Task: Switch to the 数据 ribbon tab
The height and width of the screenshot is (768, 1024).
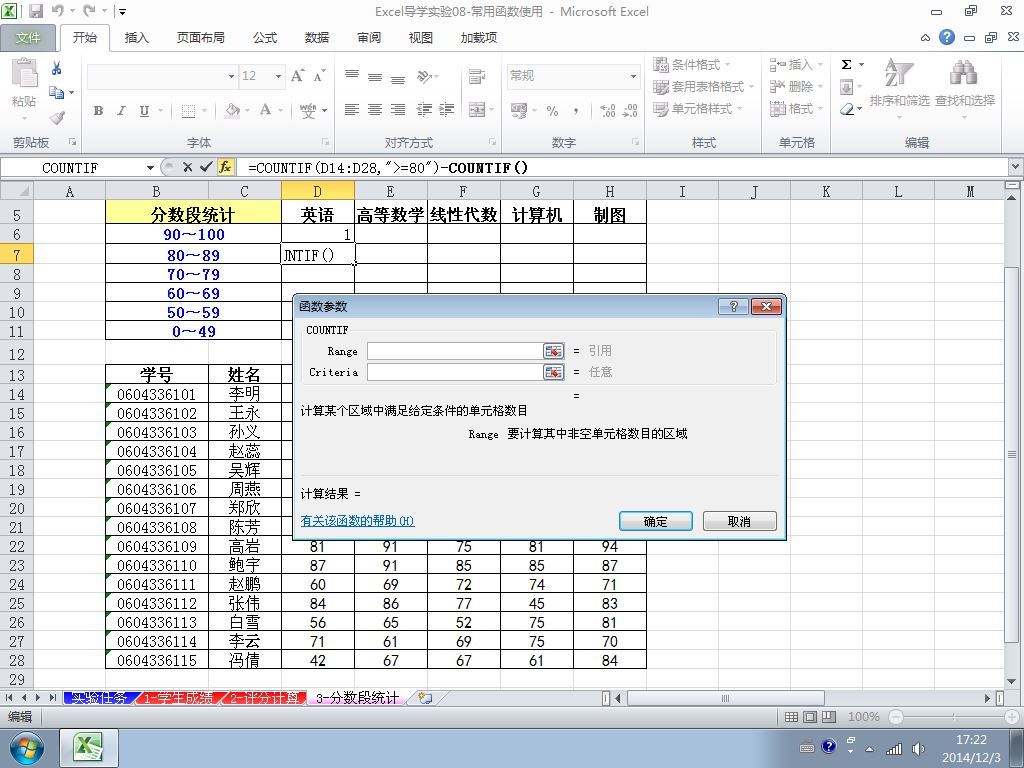Action: tap(317, 38)
